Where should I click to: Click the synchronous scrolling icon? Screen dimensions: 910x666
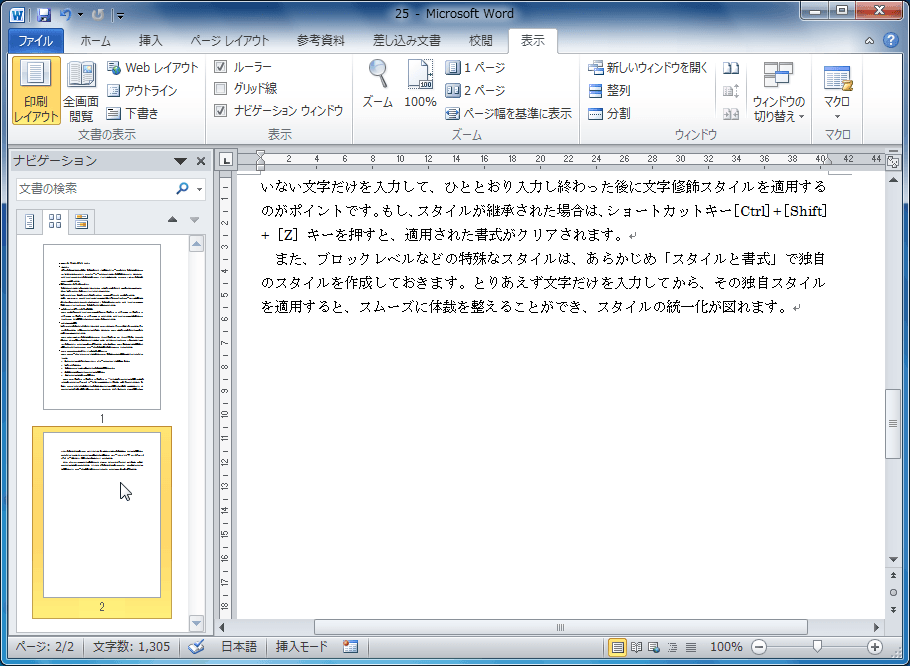(x=731, y=91)
